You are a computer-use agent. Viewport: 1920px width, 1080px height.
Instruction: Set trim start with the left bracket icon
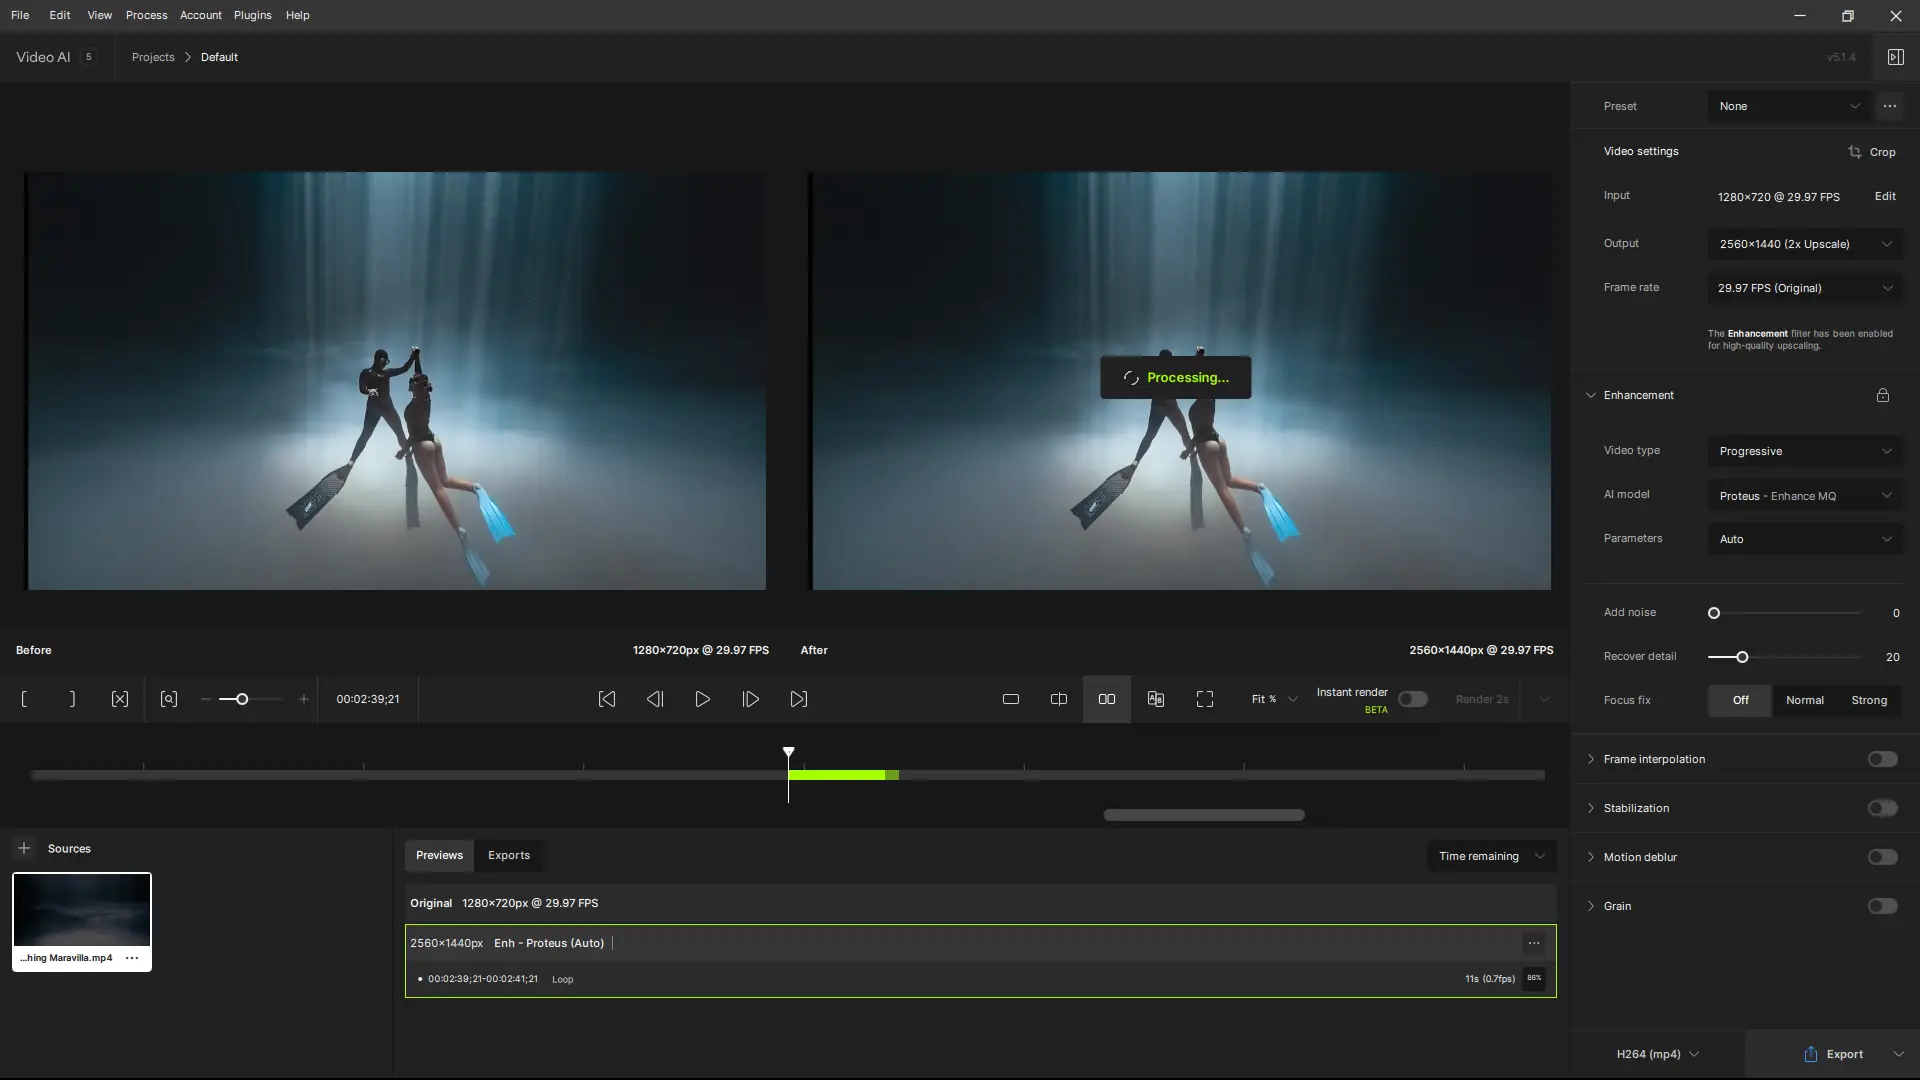[24, 699]
